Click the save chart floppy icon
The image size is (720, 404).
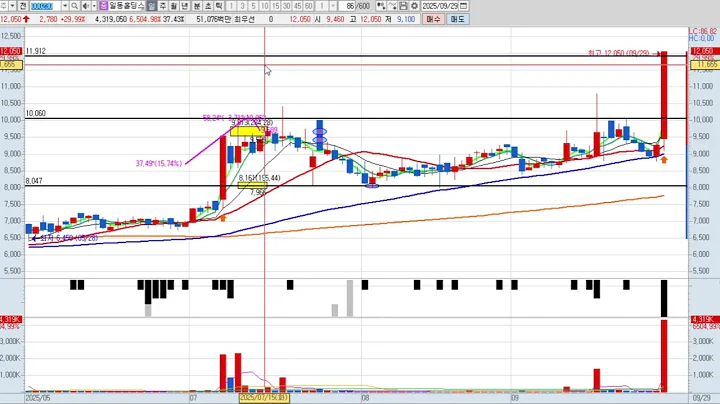click(403, 6)
